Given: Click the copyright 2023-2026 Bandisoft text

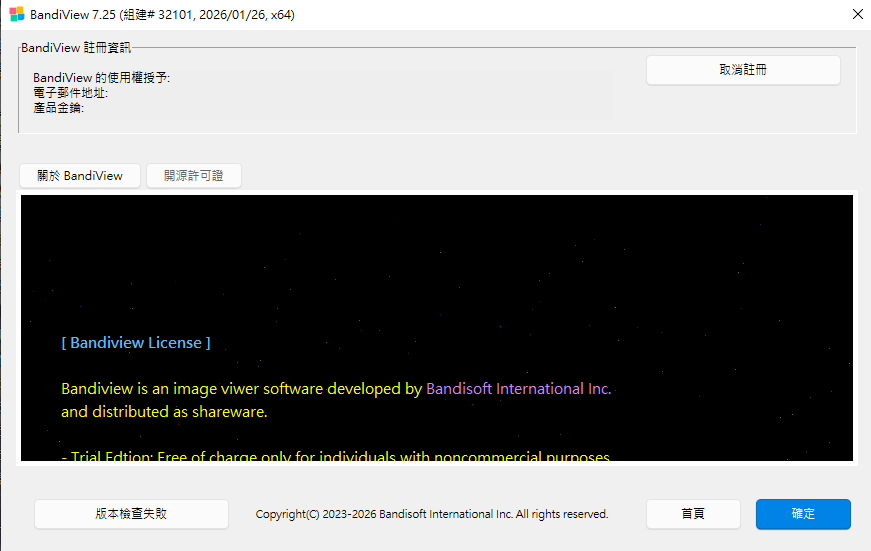Looking at the screenshot, I should pos(432,514).
